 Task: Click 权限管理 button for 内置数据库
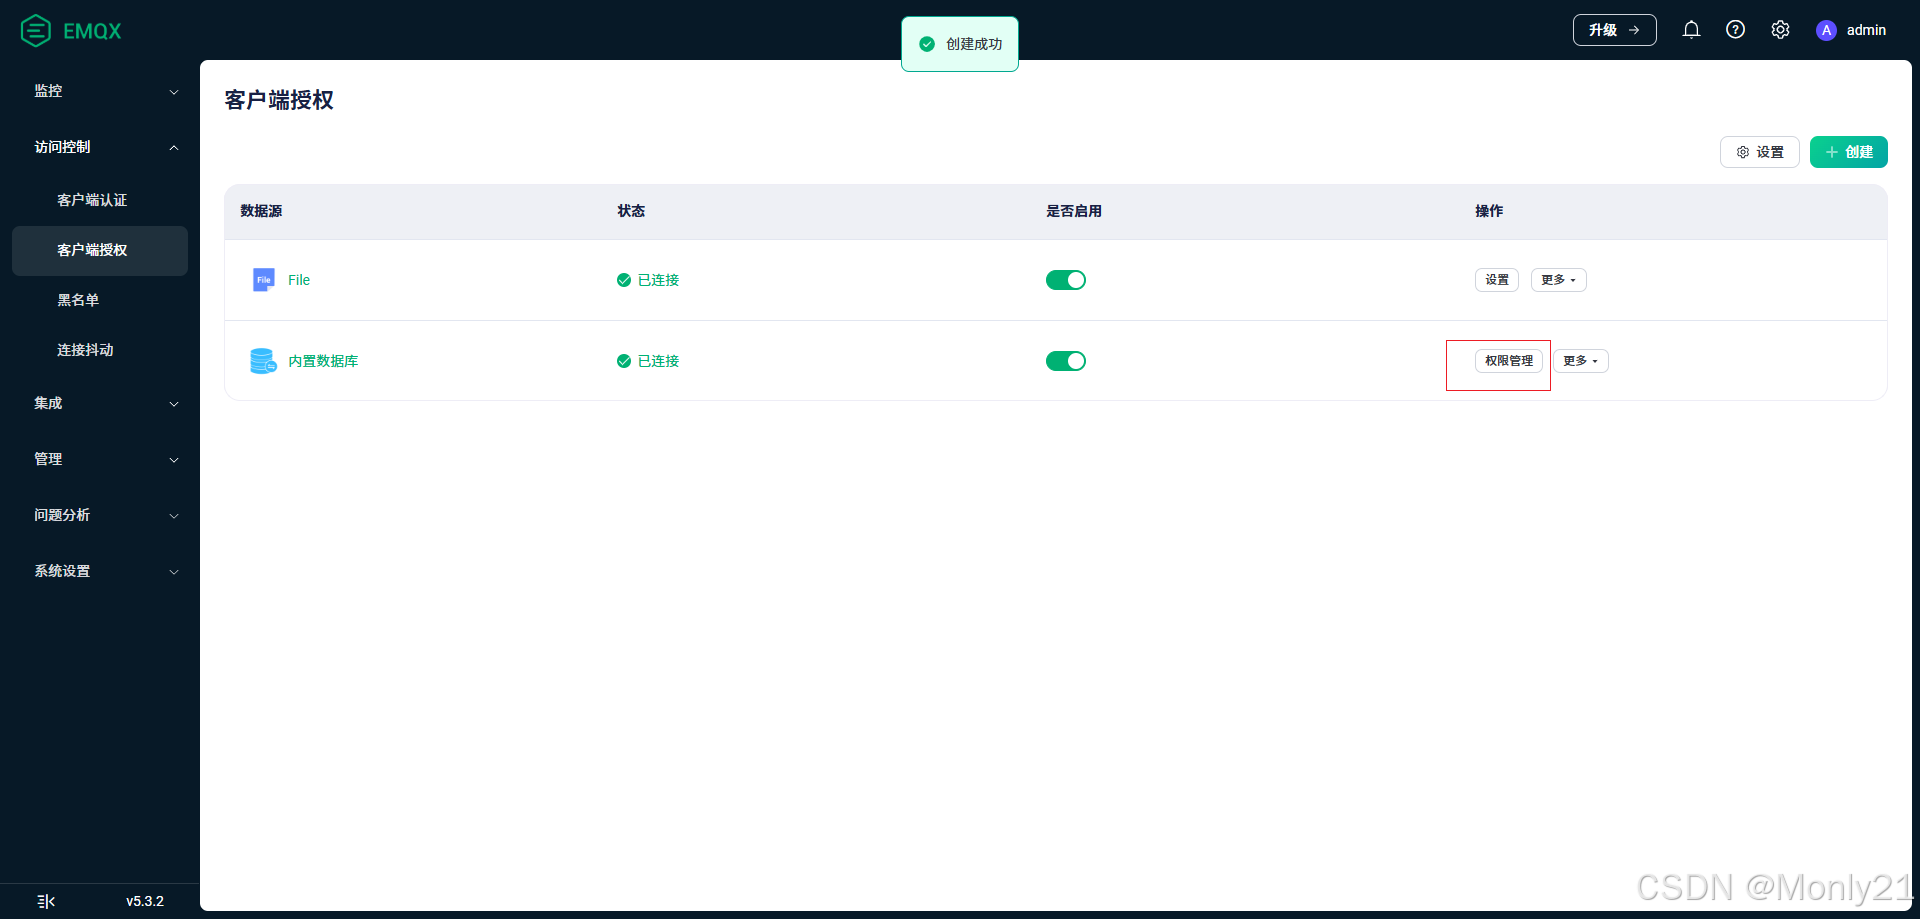click(1508, 361)
